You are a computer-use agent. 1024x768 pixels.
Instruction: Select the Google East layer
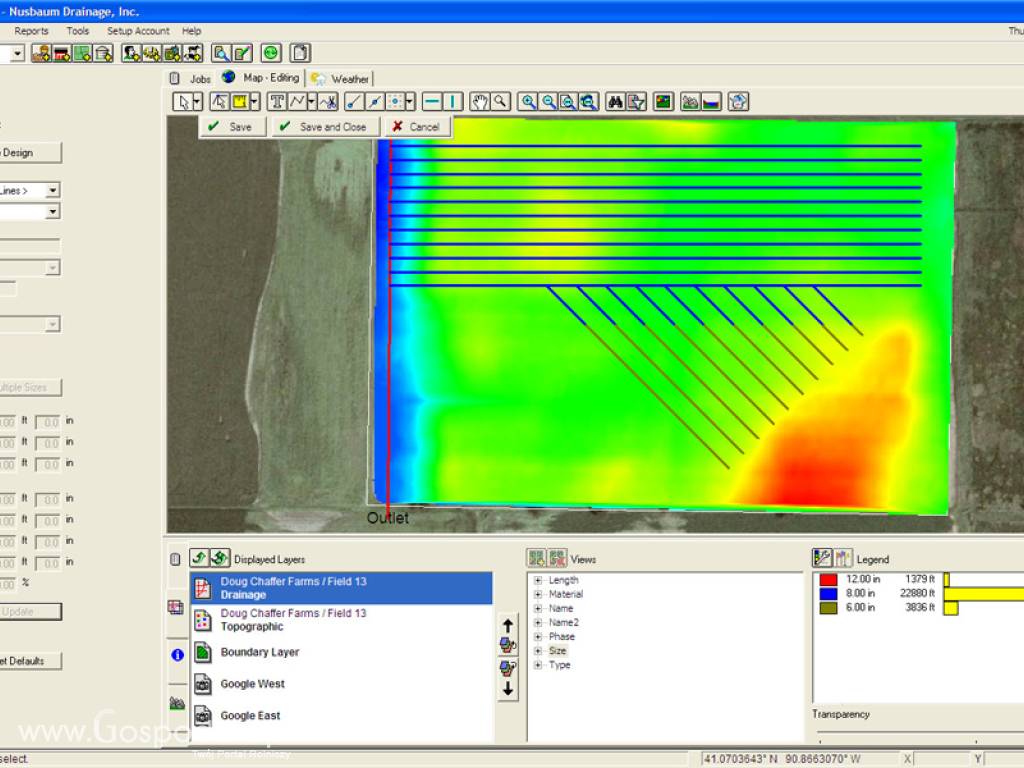click(x=341, y=716)
